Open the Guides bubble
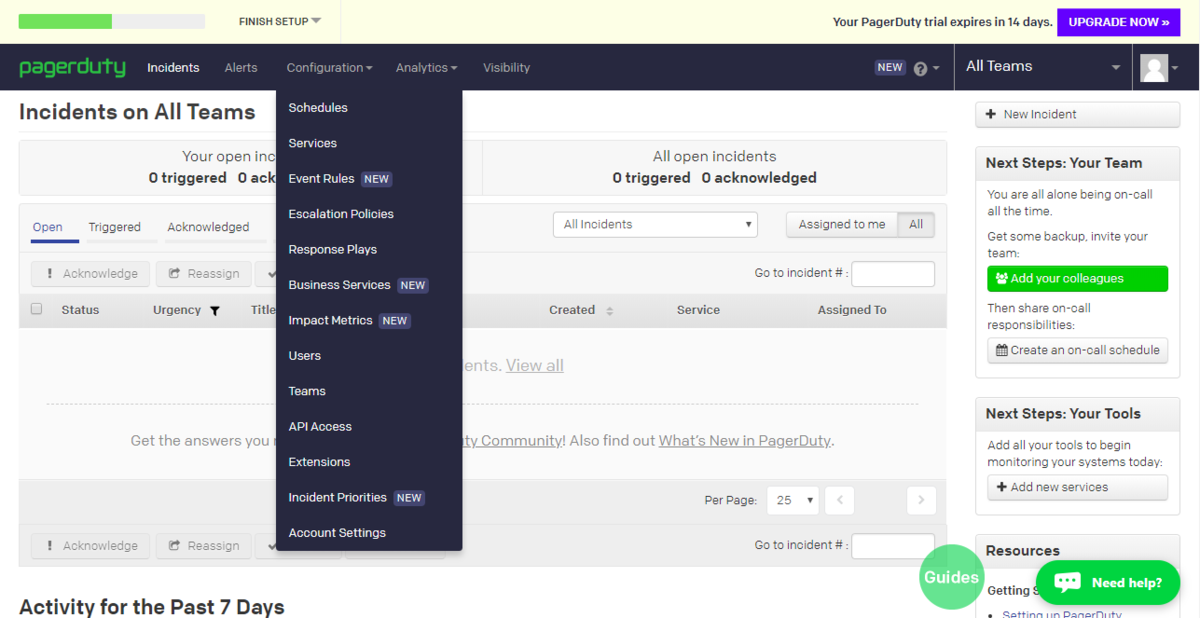This screenshot has width=1200, height=618. 951,577
